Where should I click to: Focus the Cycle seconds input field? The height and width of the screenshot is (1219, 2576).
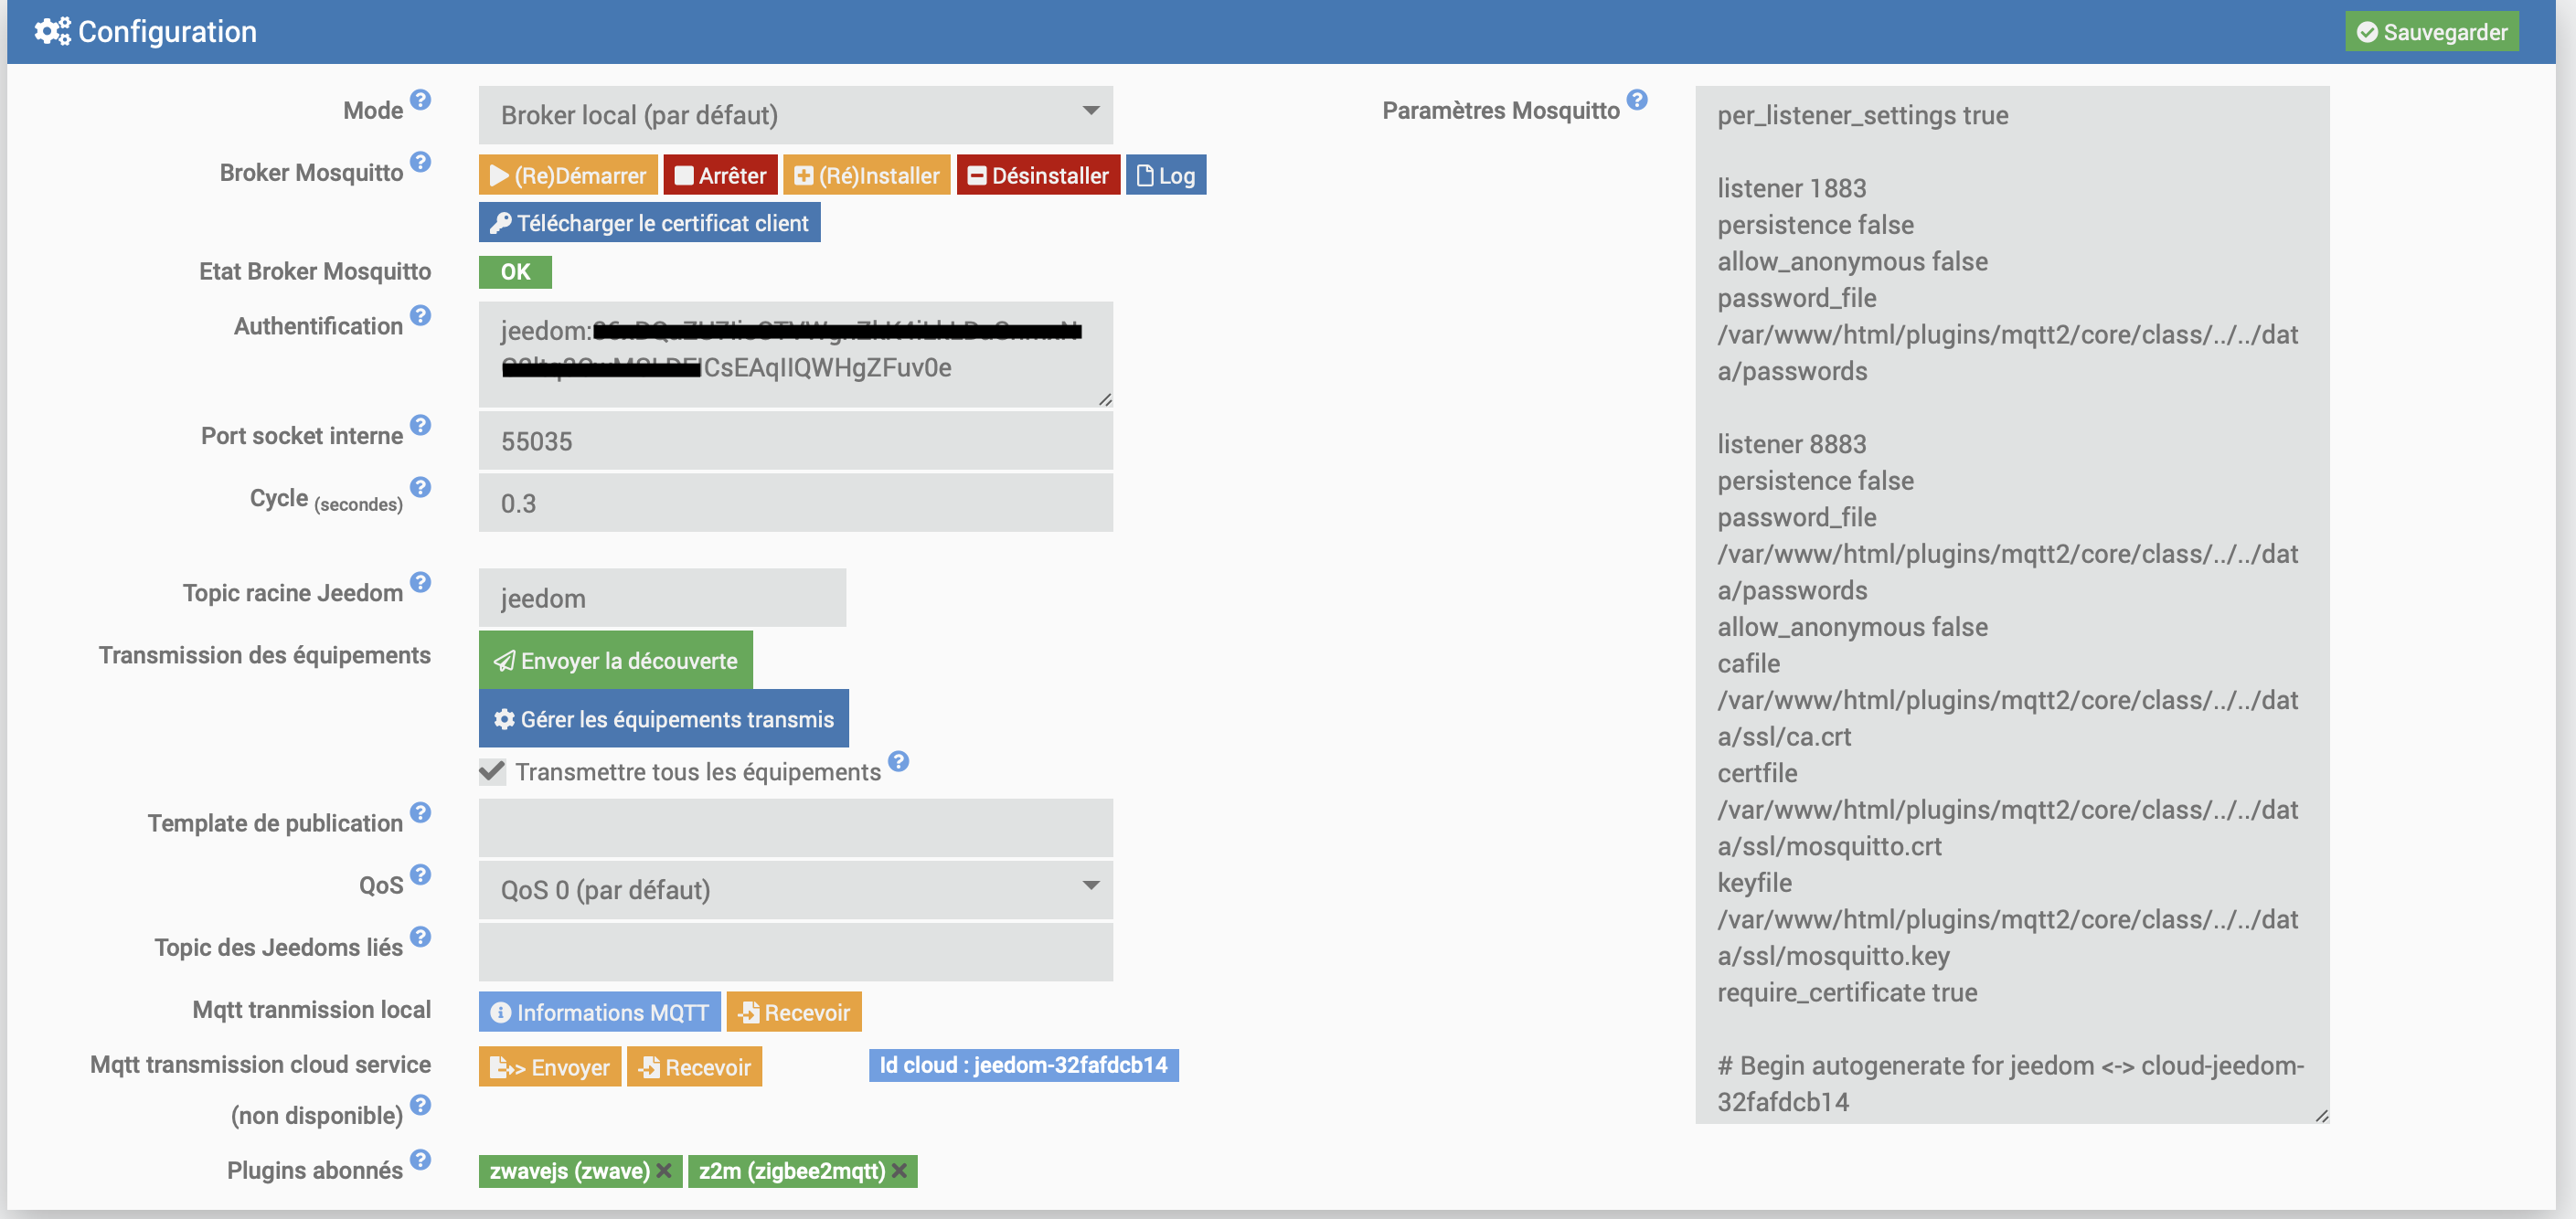[x=795, y=504]
